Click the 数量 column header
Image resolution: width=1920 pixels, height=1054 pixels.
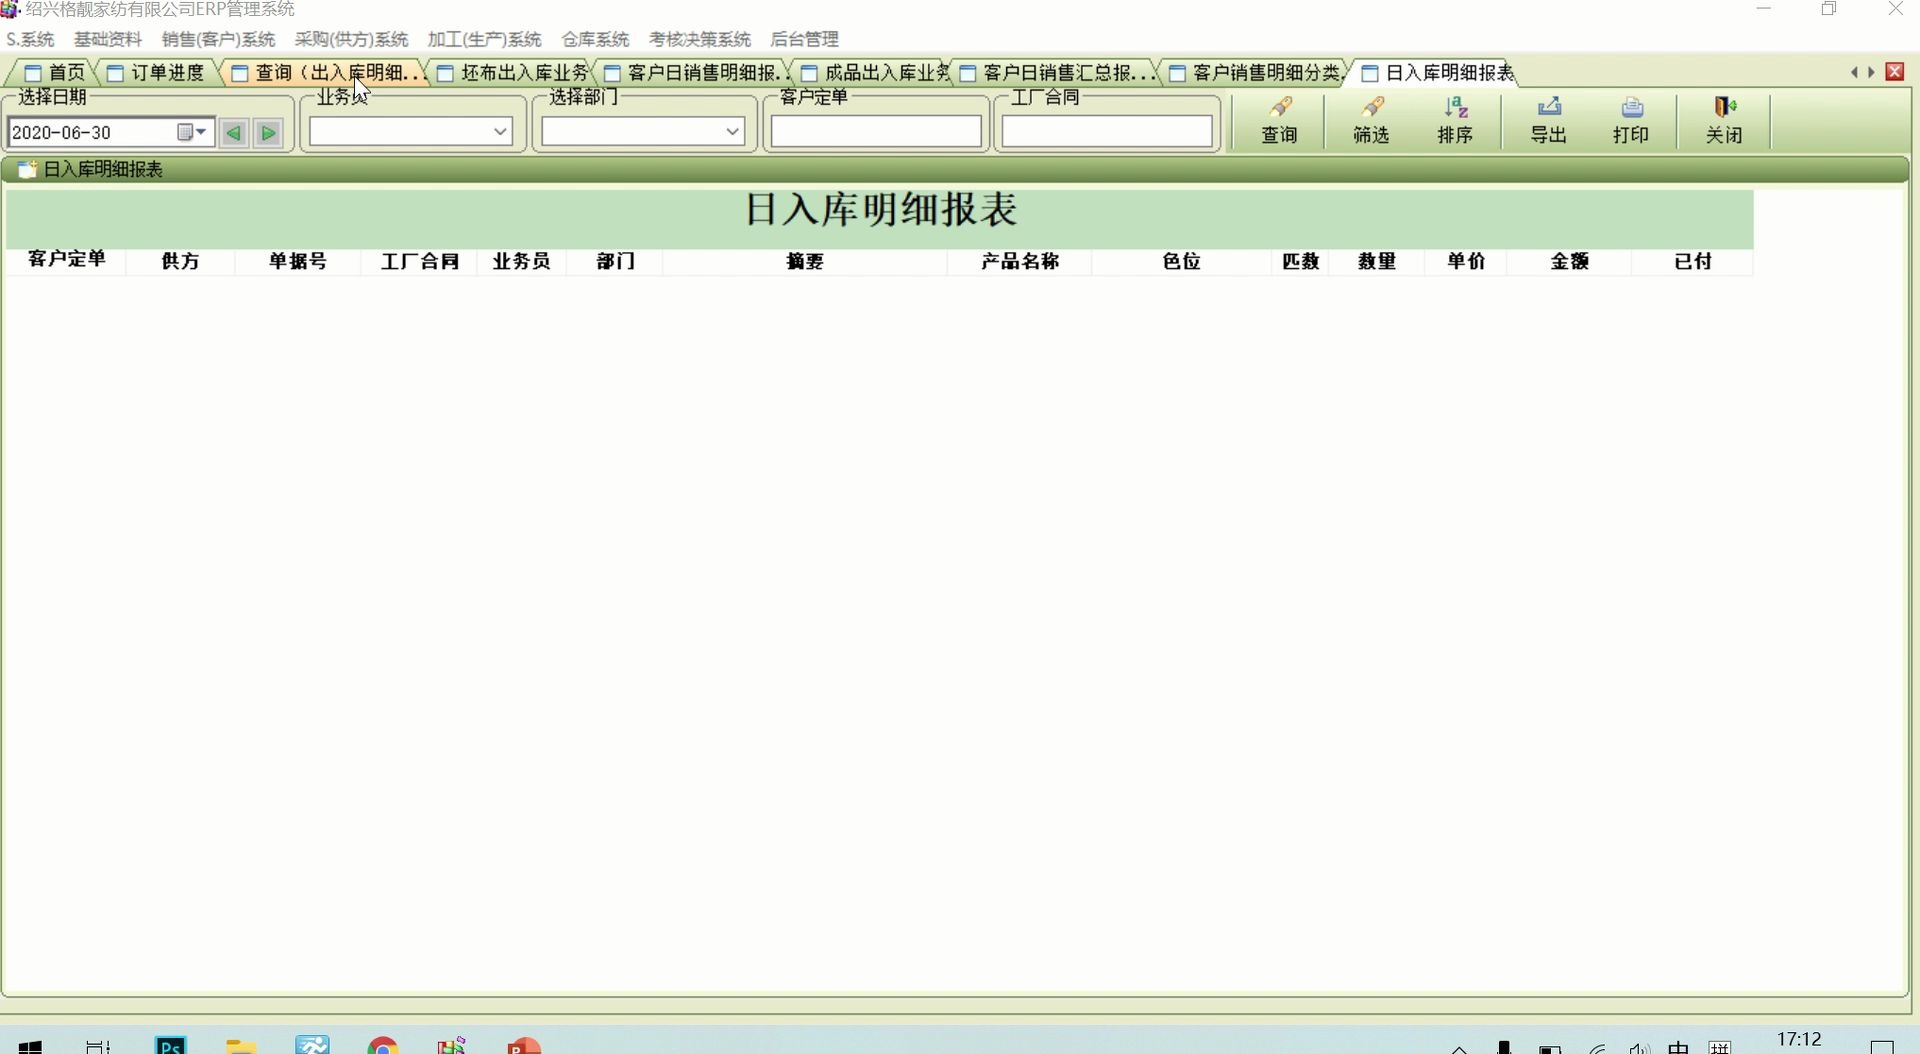(x=1377, y=261)
